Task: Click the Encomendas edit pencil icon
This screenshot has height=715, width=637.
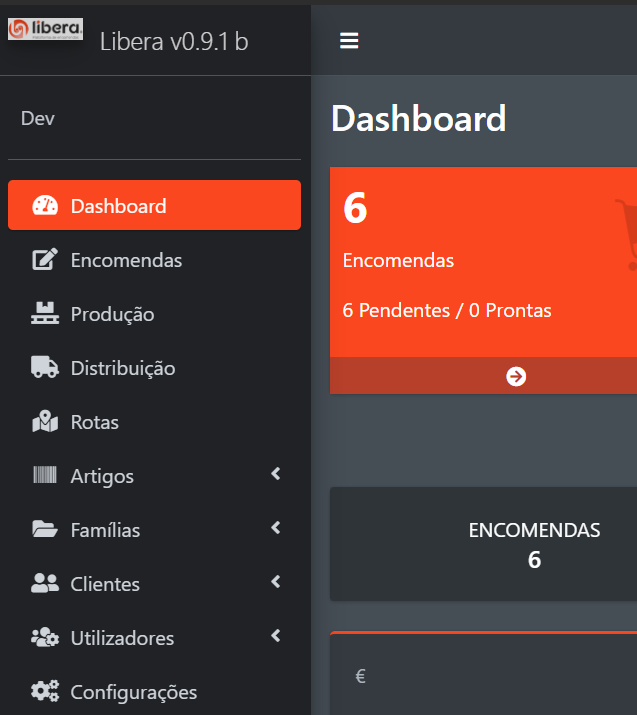Action: (x=45, y=260)
